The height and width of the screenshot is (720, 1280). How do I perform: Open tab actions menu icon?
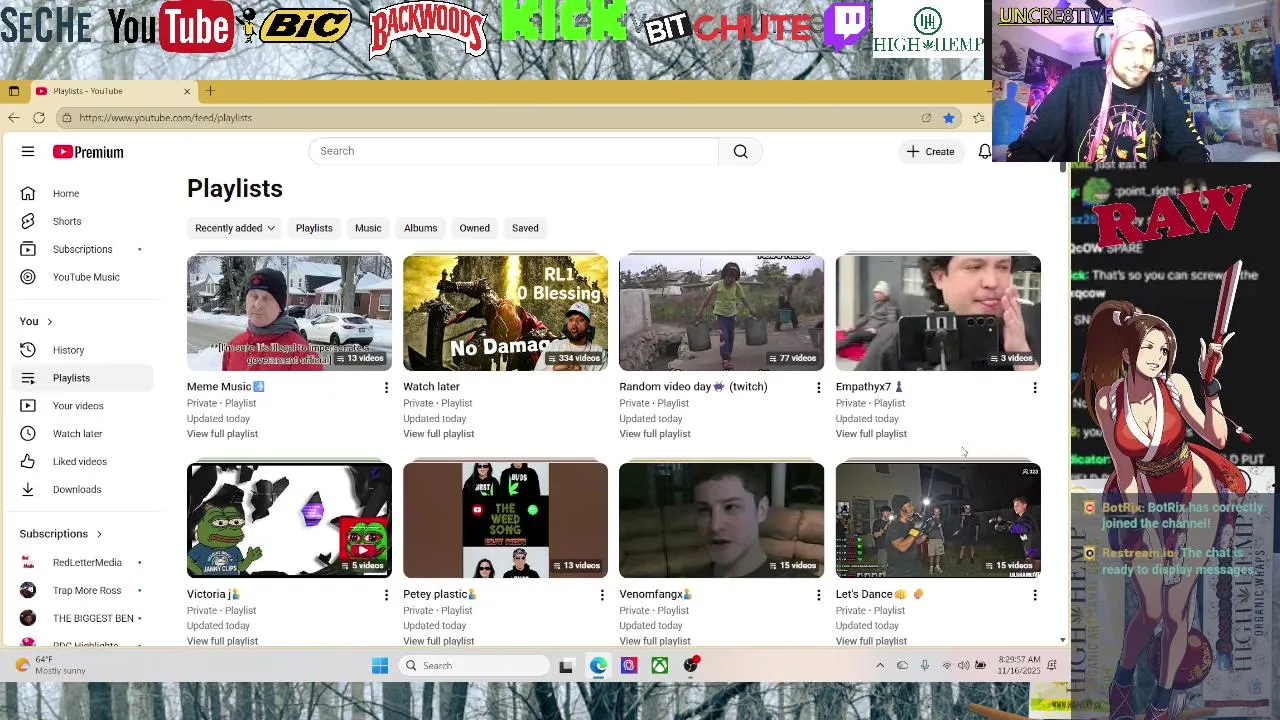pos(13,91)
